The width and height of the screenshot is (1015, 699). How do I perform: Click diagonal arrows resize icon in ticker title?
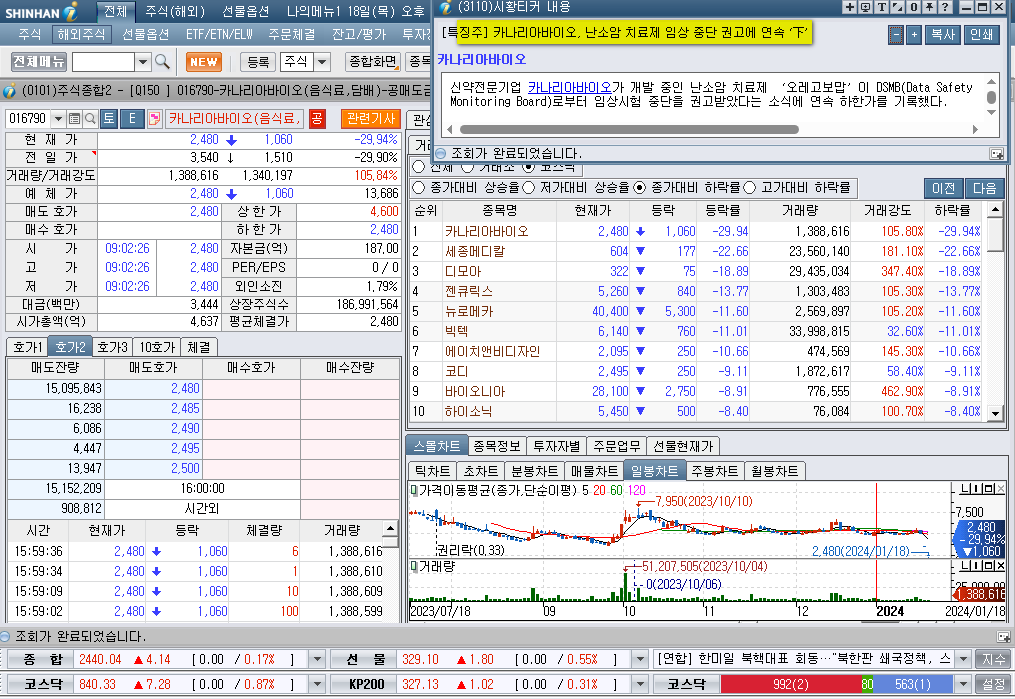click(897, 7)
